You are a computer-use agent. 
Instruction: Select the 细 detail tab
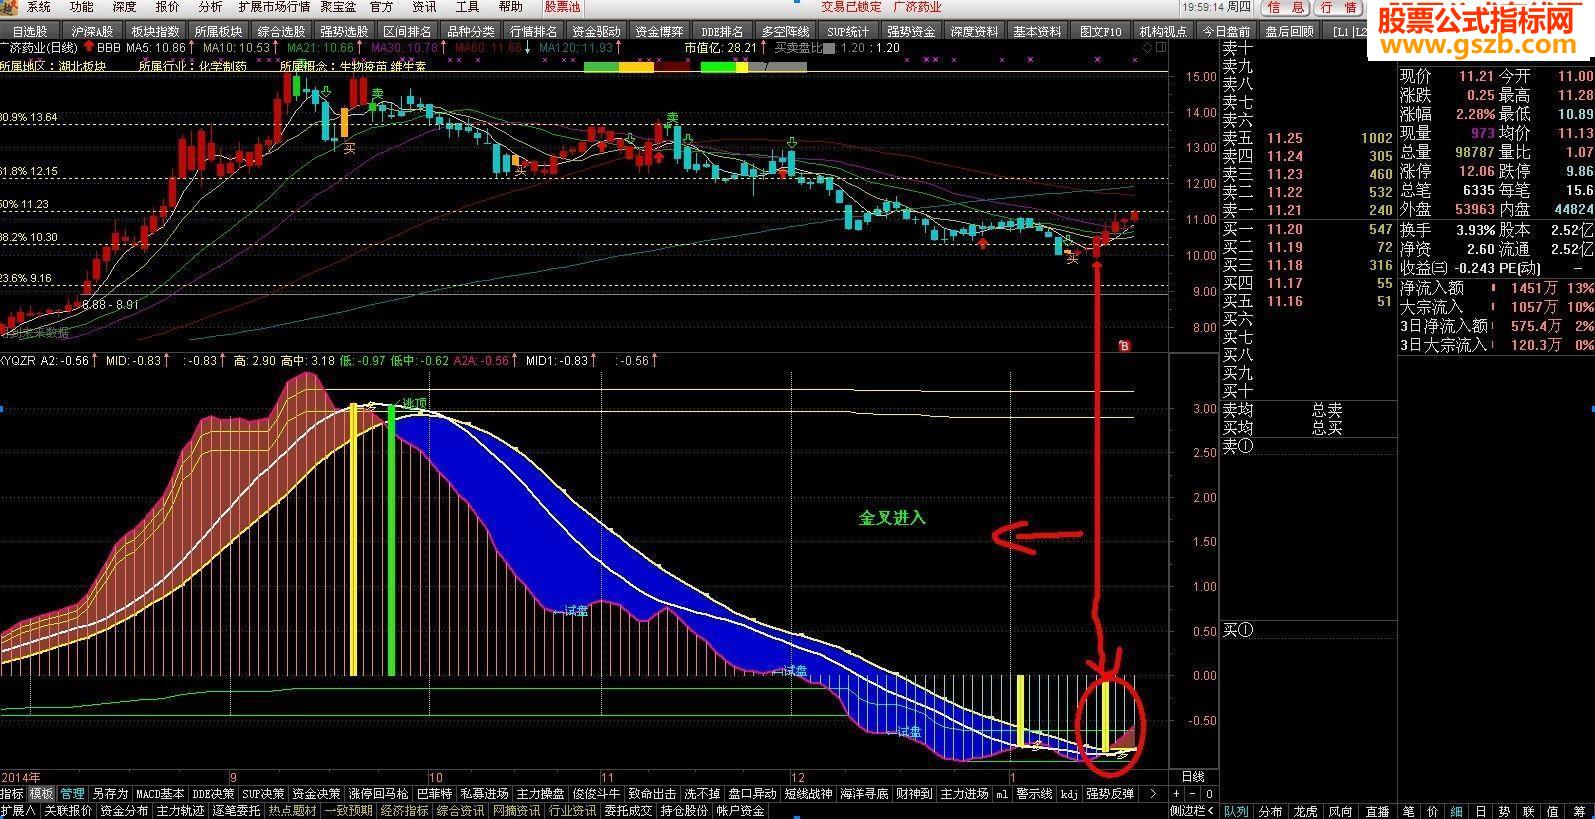coord(1457,811)
